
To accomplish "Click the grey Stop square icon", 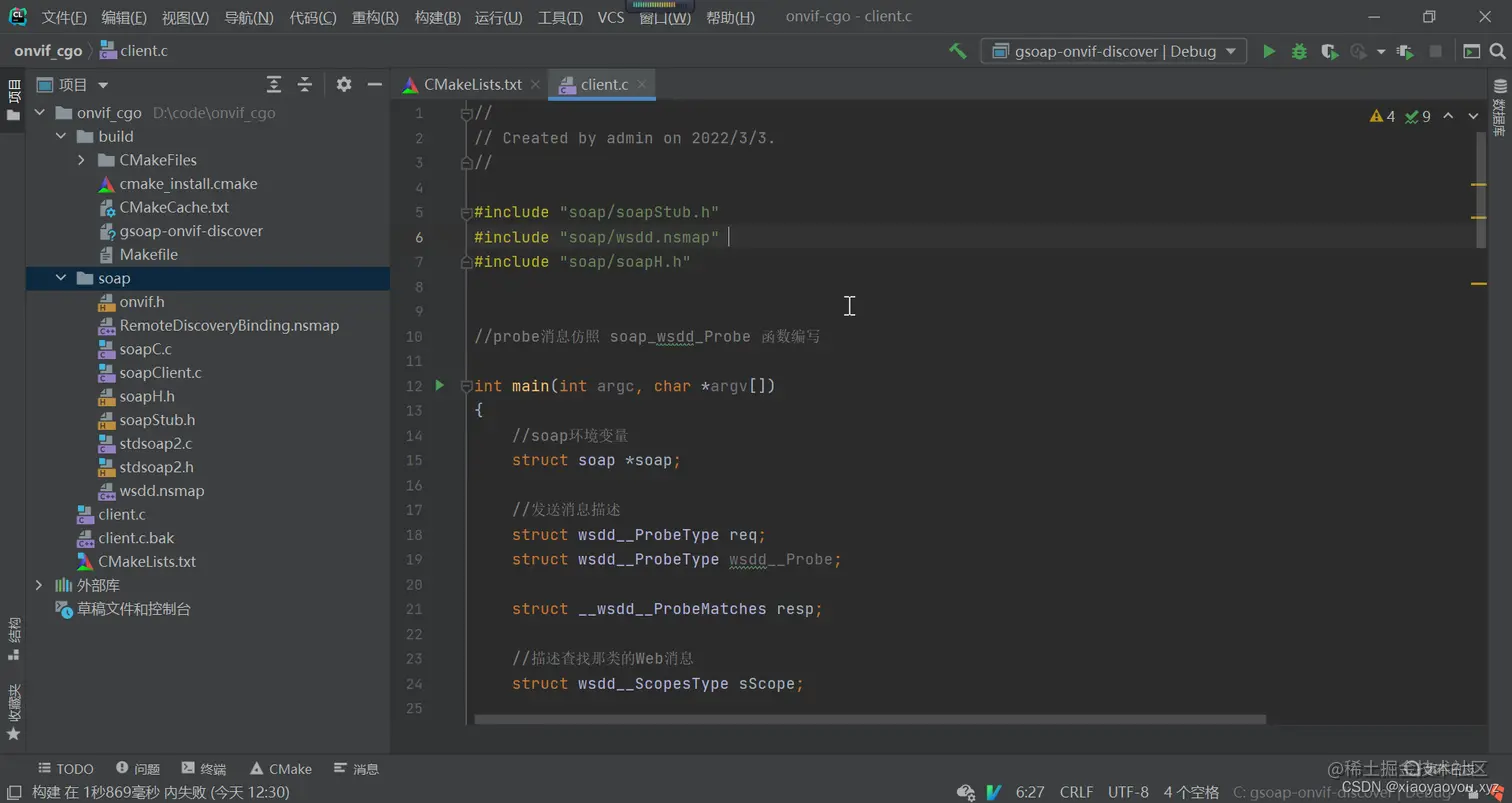I will pos(1435,51).
